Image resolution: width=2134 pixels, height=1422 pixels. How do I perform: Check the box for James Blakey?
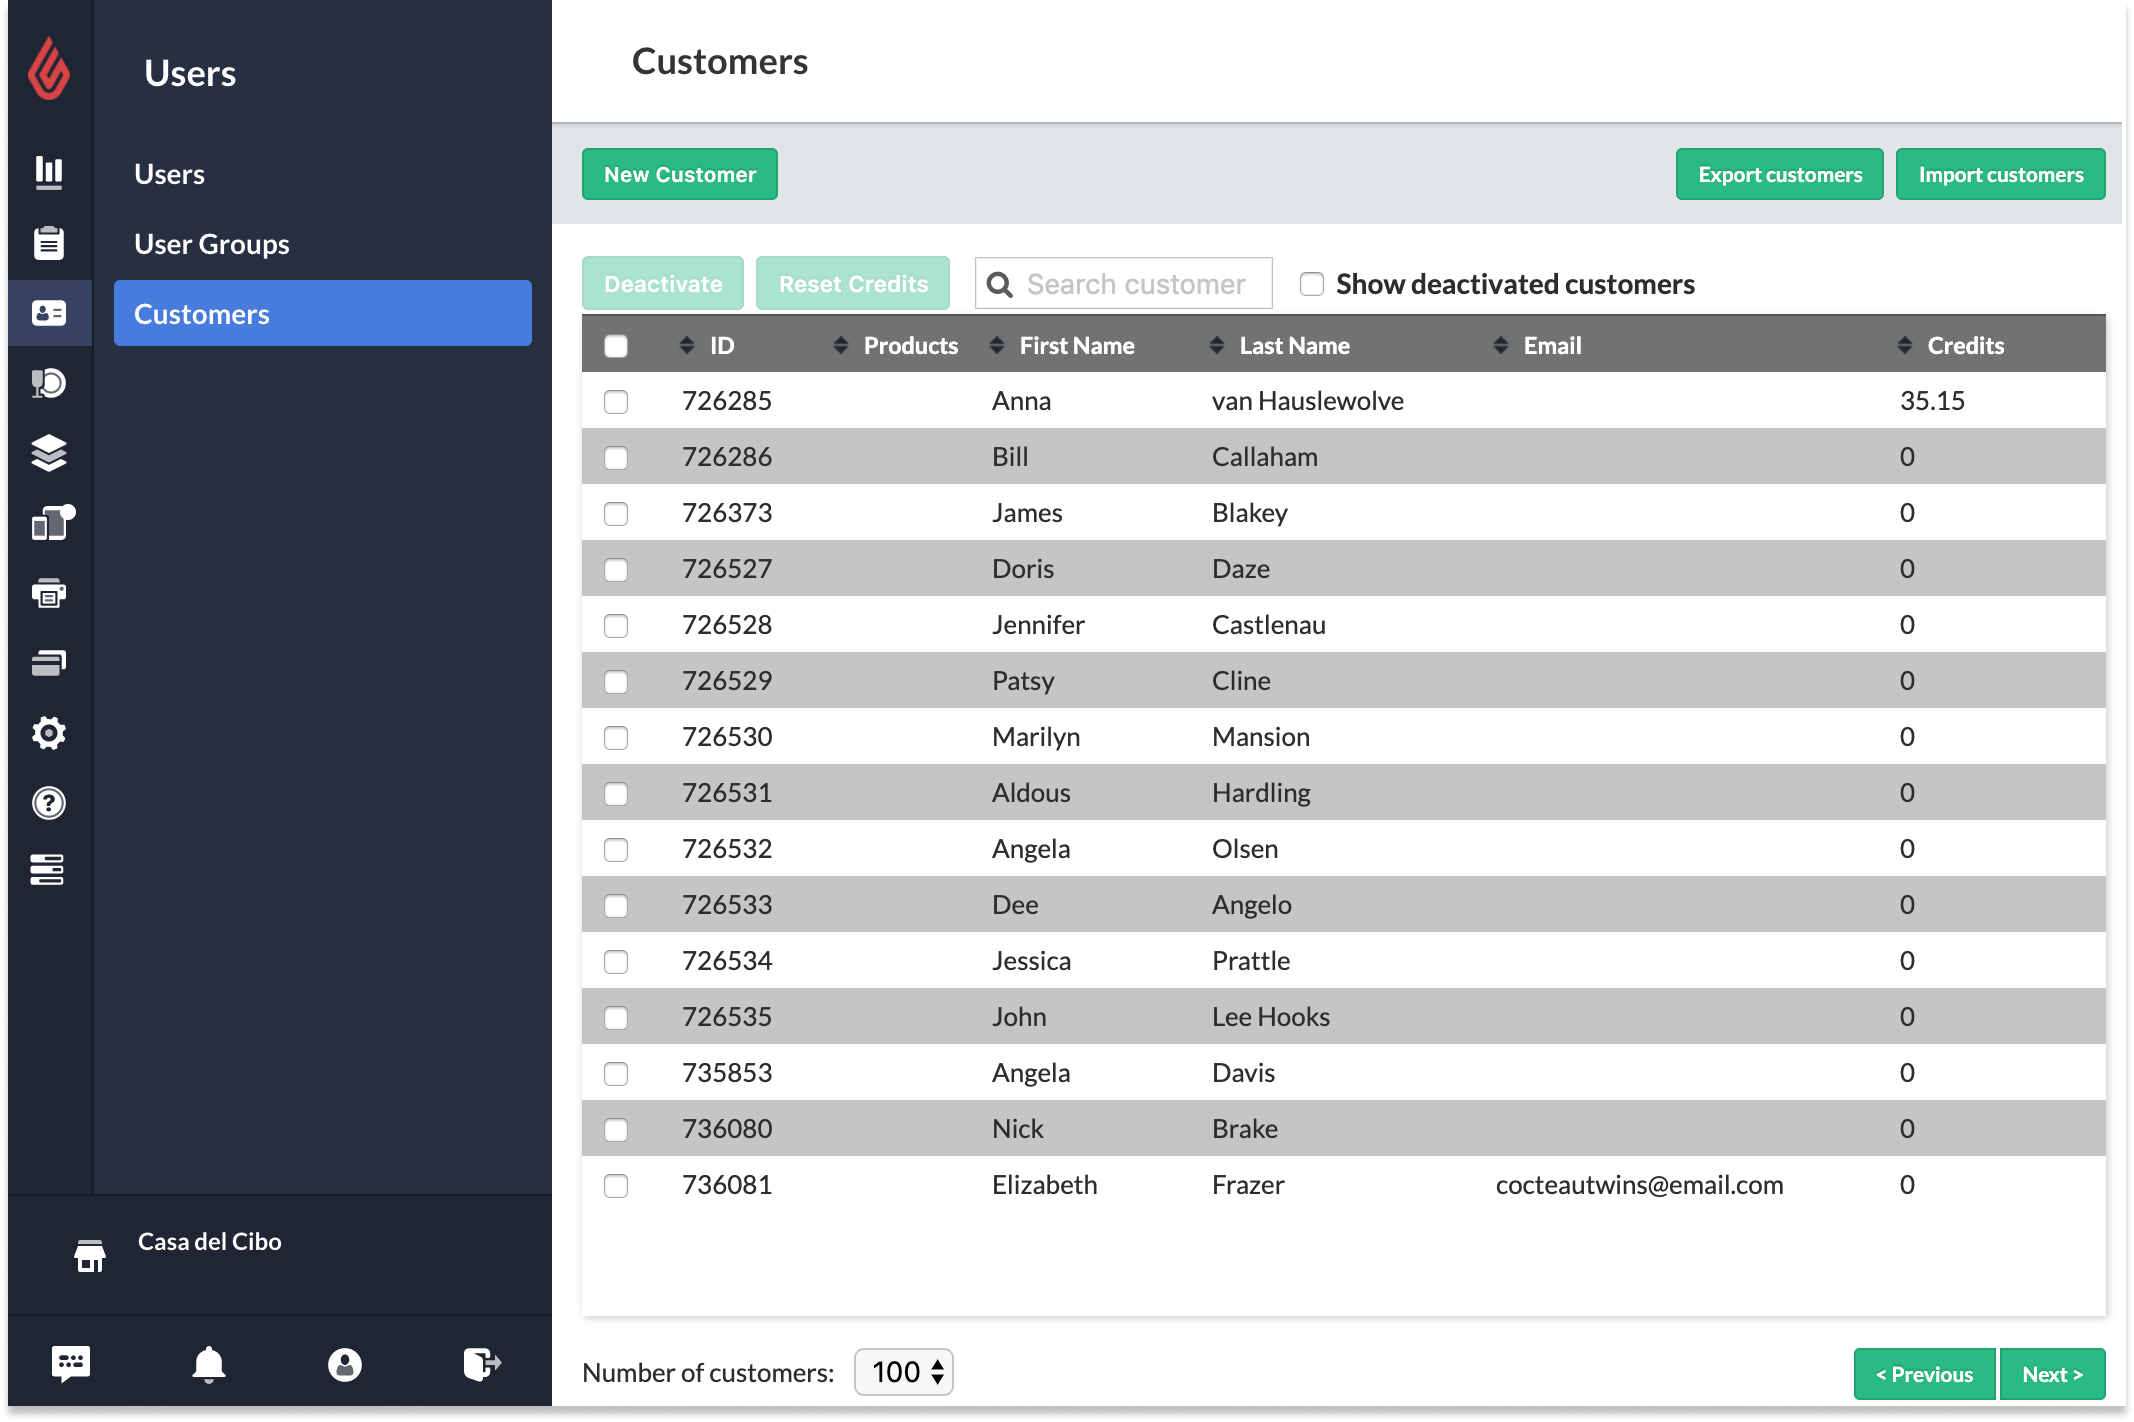pos(616,514)
